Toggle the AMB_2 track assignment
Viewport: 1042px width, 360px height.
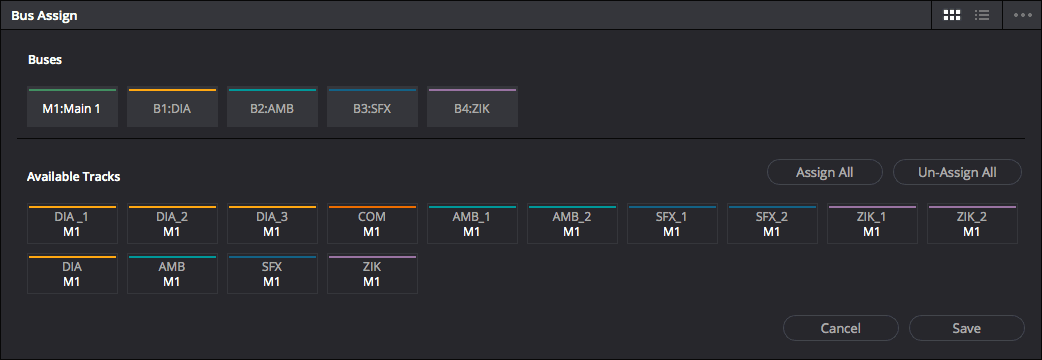pos(572,224)
